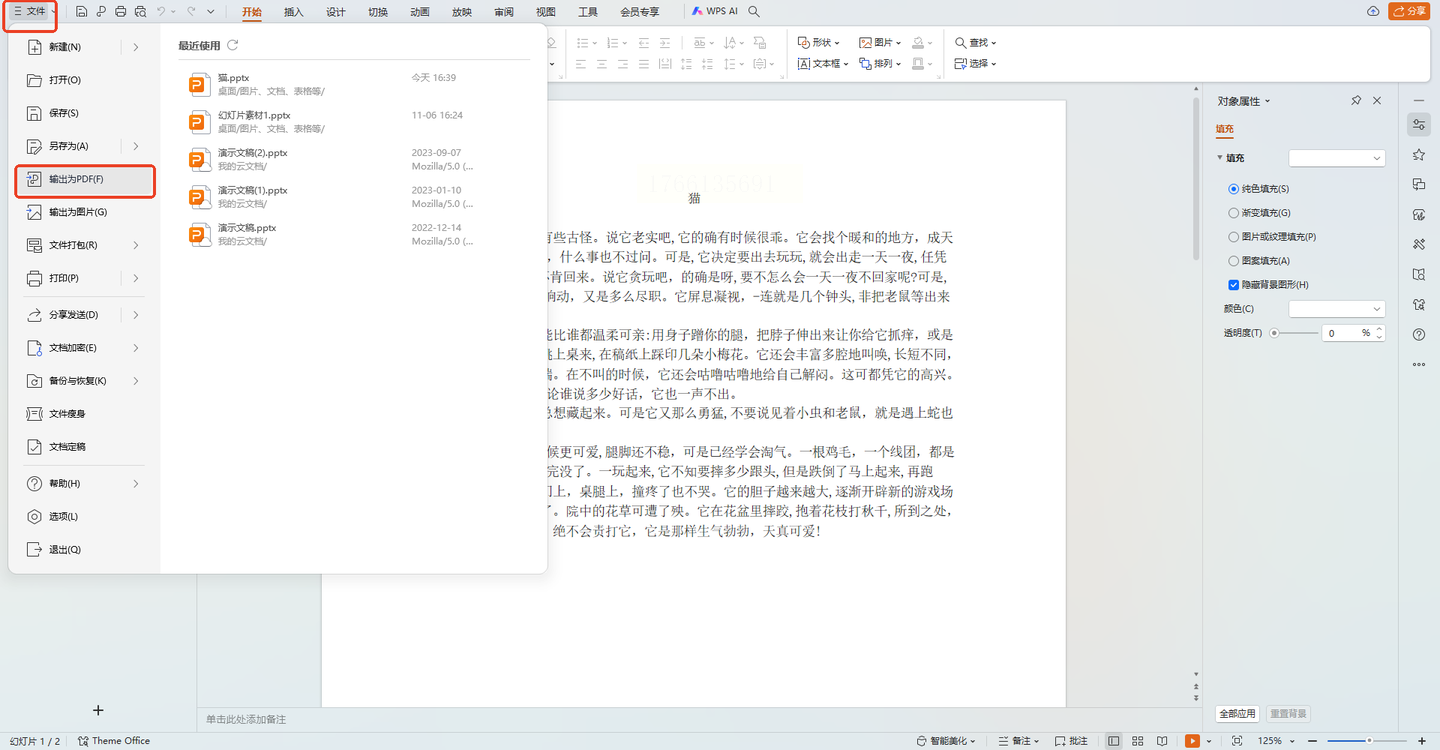Click the Save icon in quick access toolbar
The height and width of the screenshot is (750, 1440).
(x=81, y=11)
